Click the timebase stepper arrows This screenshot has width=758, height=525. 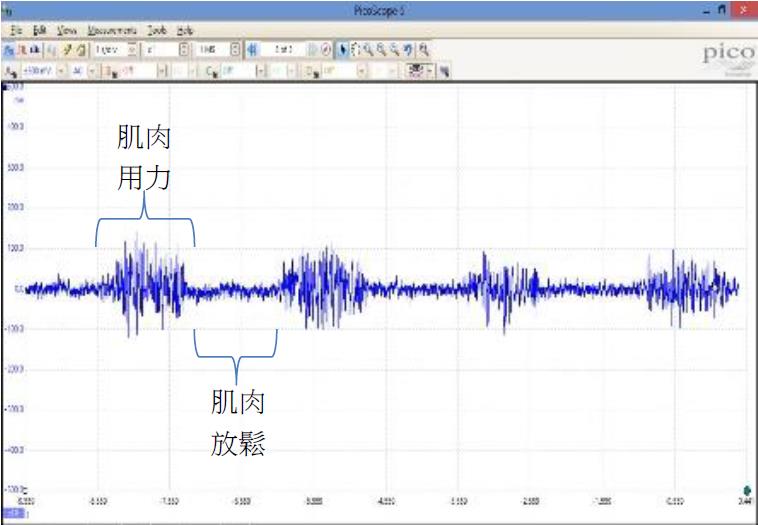point(132,50)
